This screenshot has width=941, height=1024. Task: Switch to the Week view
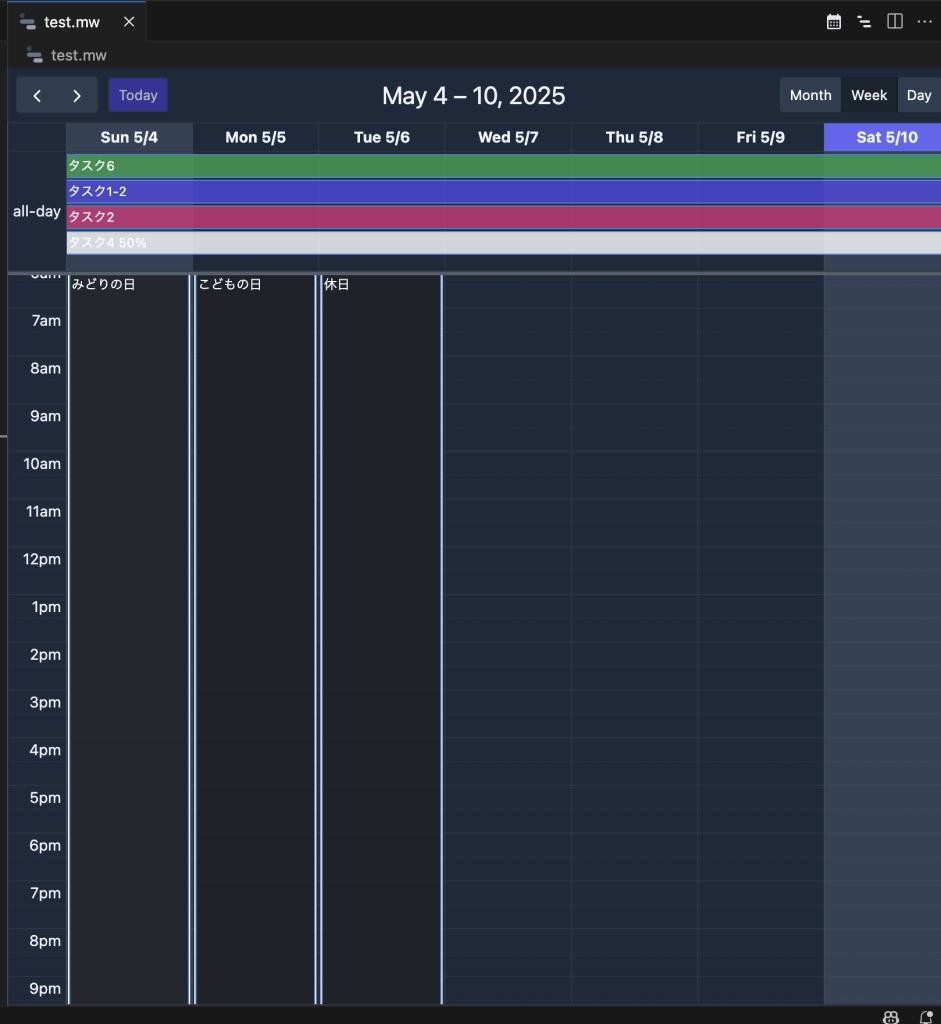tap(869, 95)
